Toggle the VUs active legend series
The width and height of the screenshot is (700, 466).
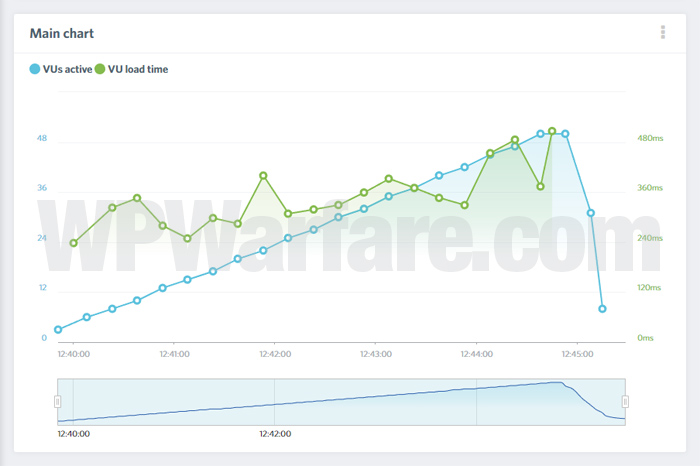[61, 69]
